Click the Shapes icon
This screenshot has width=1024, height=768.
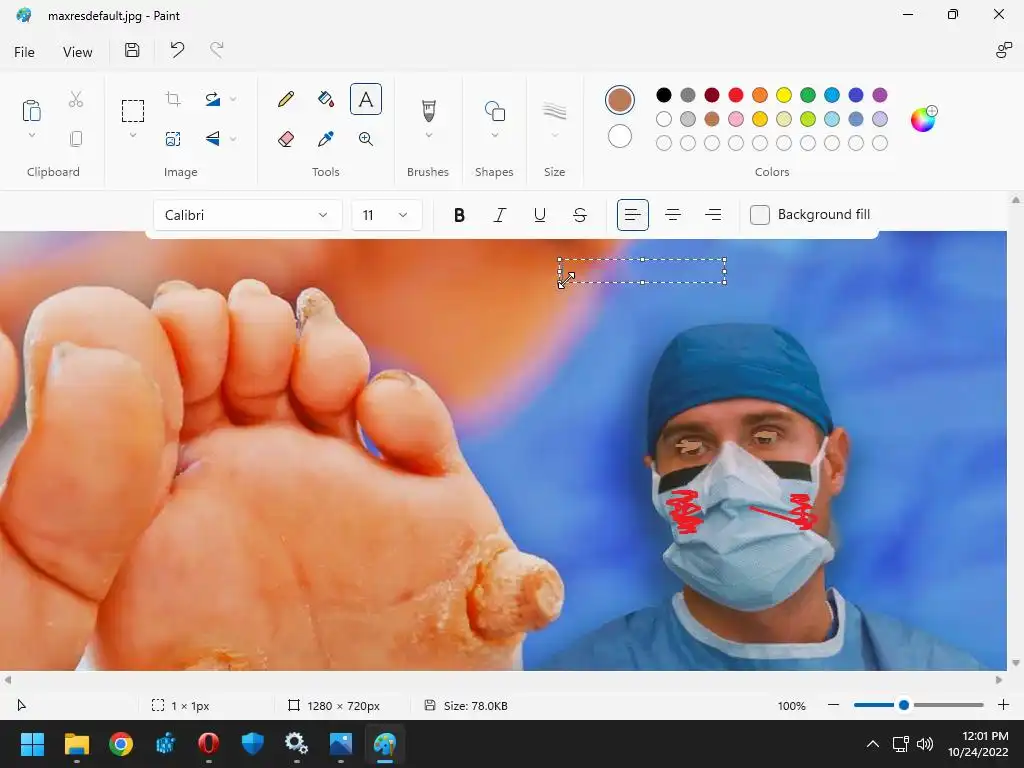[x=495, y=110]
